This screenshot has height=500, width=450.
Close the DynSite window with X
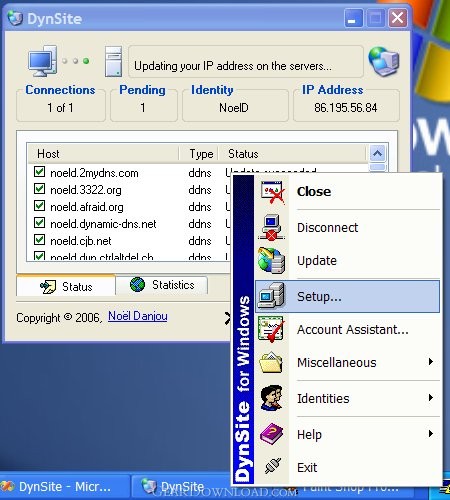click(x=397, y=18)
